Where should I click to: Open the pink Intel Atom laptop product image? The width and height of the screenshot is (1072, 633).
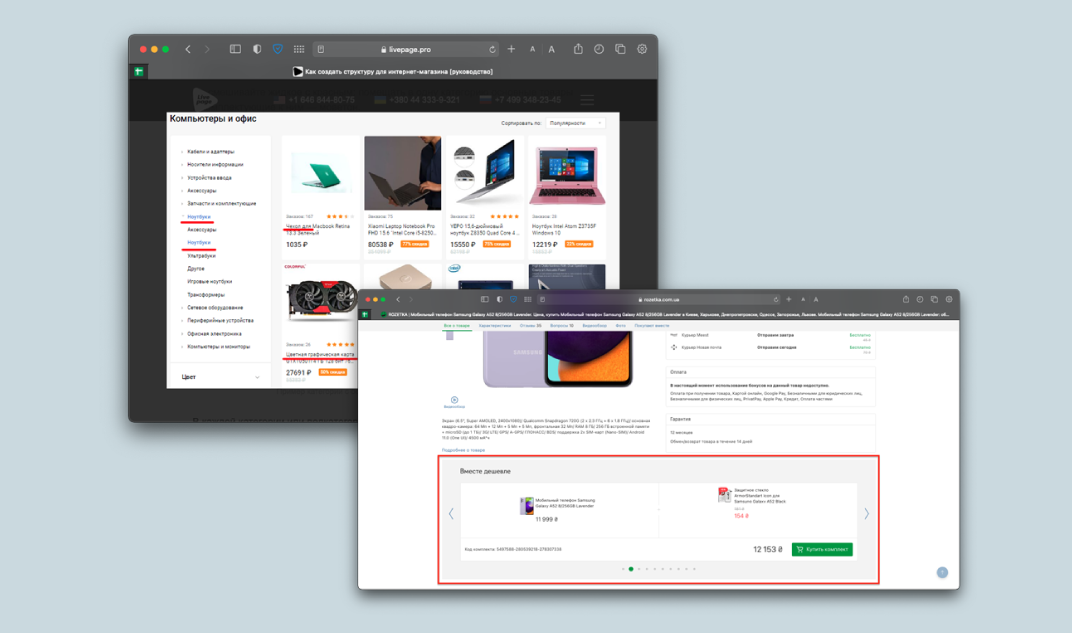tap(567, 174)
